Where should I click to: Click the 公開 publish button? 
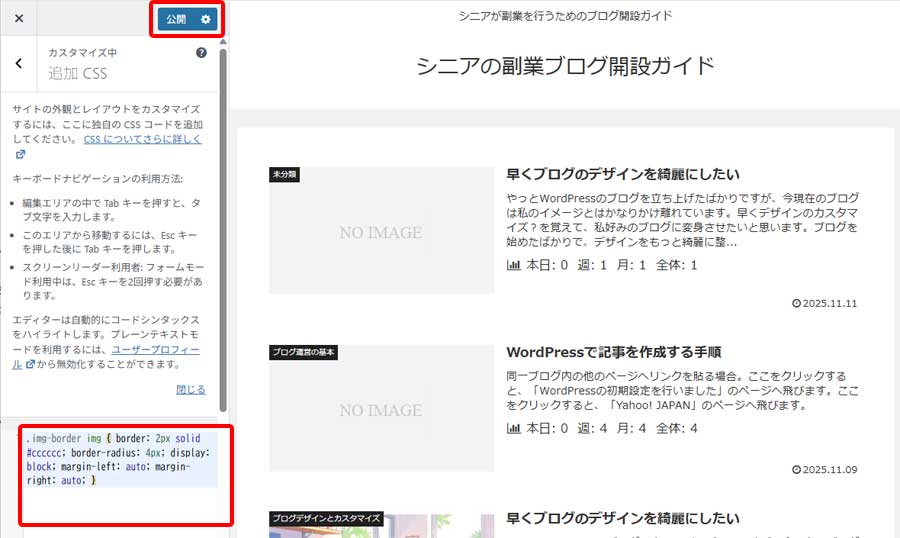tap(176, 19)
